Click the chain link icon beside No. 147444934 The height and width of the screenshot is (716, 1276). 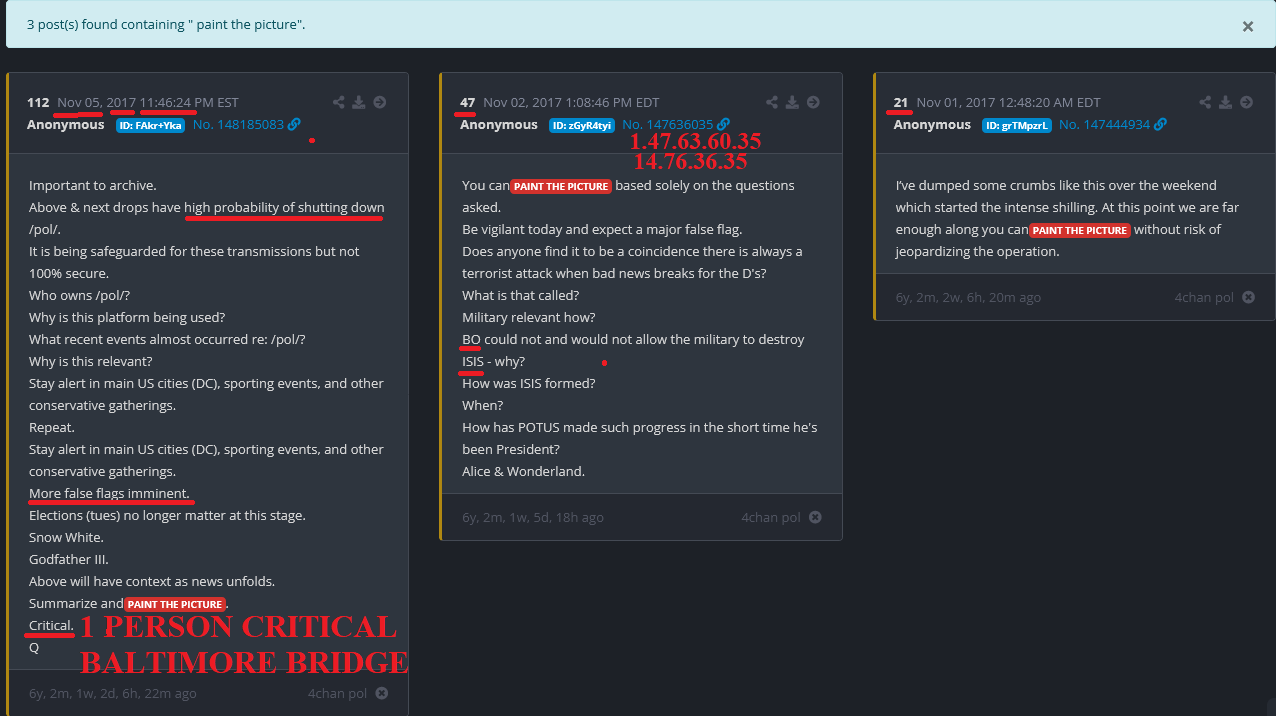coord(1160,125)
